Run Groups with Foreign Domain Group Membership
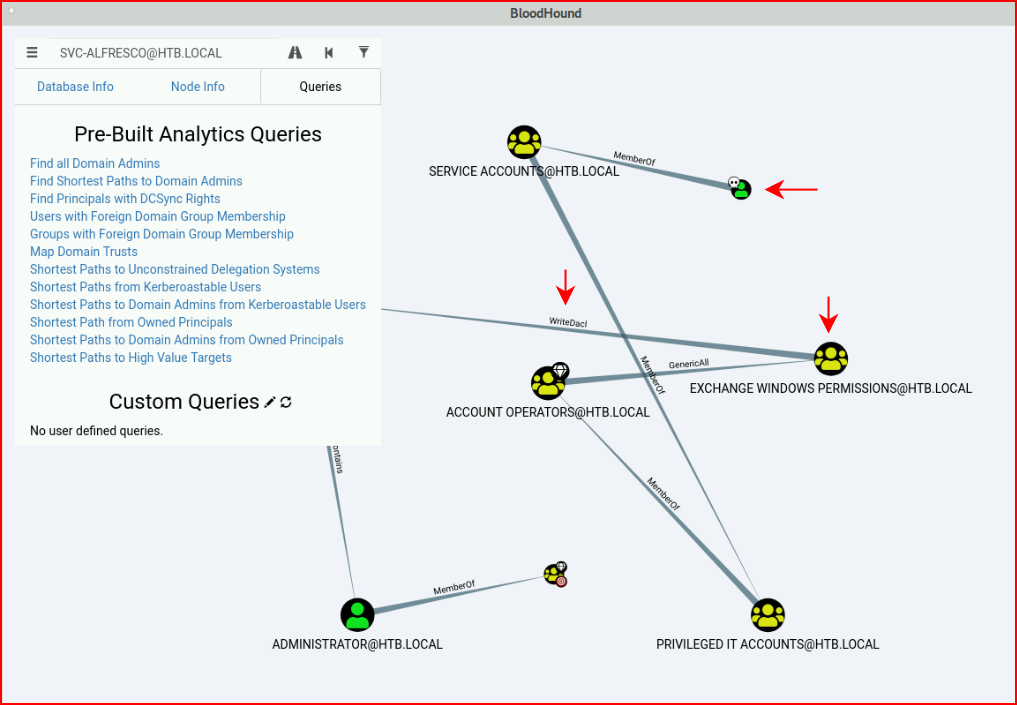 162,233
